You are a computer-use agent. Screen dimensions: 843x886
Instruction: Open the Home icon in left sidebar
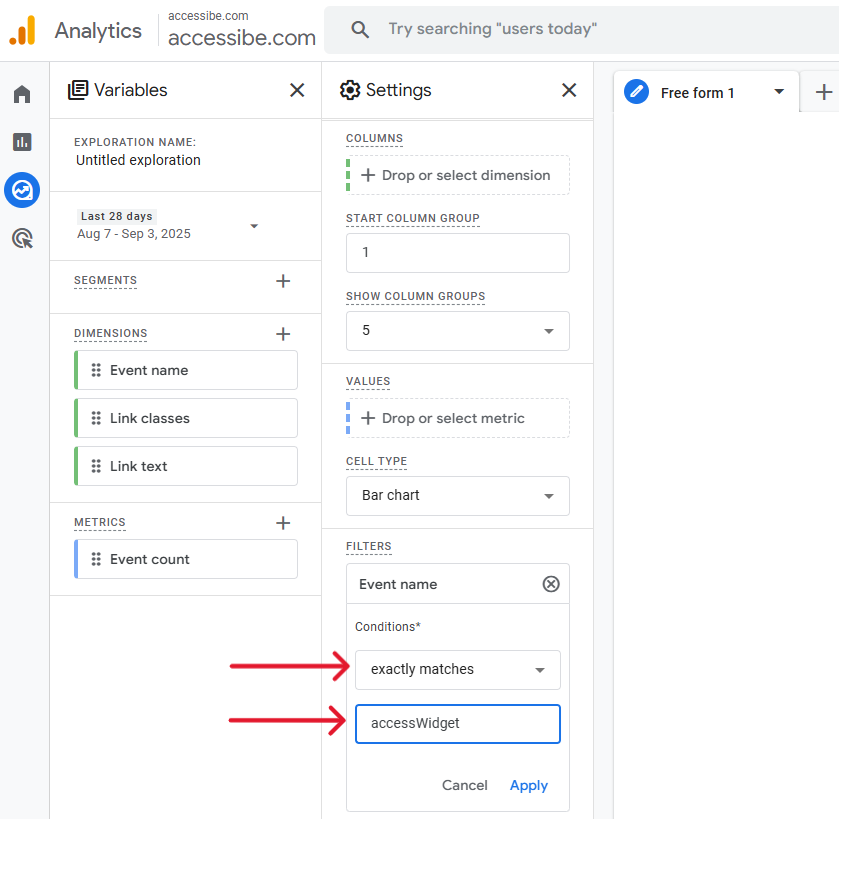point(22,94)
